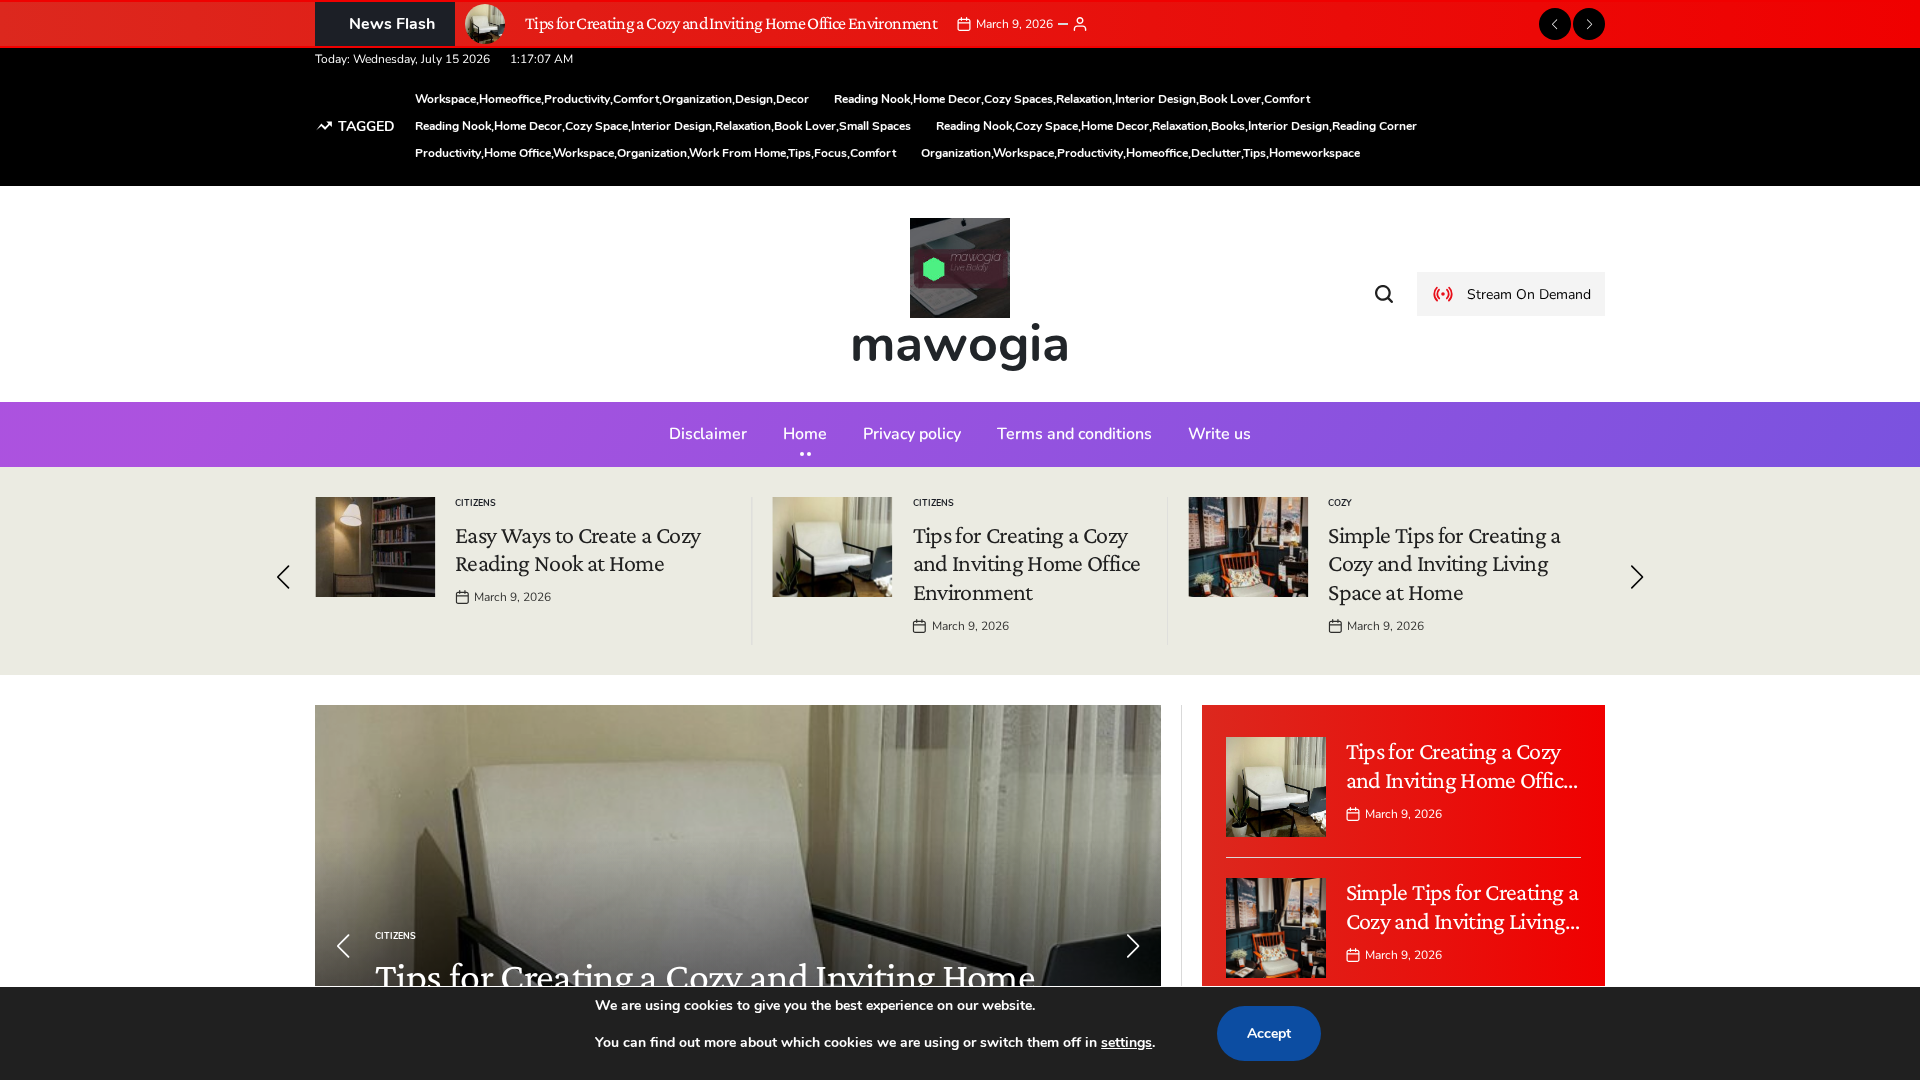Image resolution: width=1920 pixels, height=1080 pixels.
Task: Click the next arrow in News Flash ticker
Action: pyautogui.click(x=1588, y=24)
